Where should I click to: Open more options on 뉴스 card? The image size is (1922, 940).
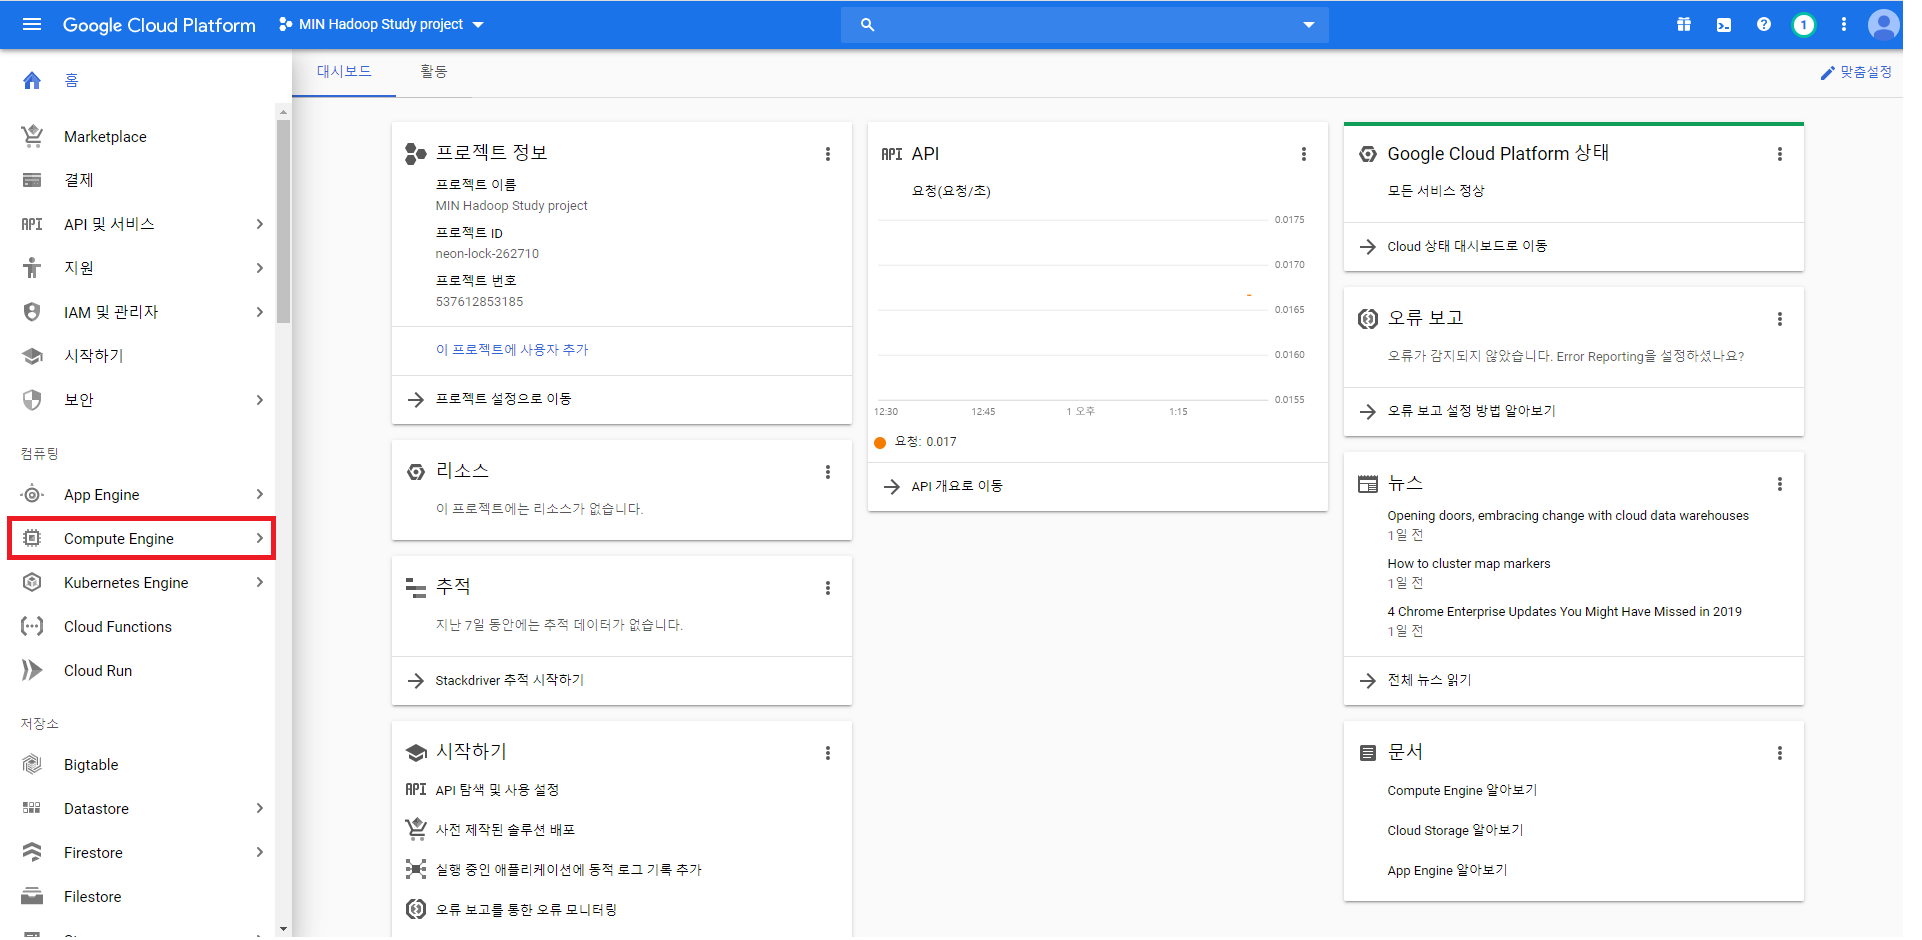click(1780, 484)
